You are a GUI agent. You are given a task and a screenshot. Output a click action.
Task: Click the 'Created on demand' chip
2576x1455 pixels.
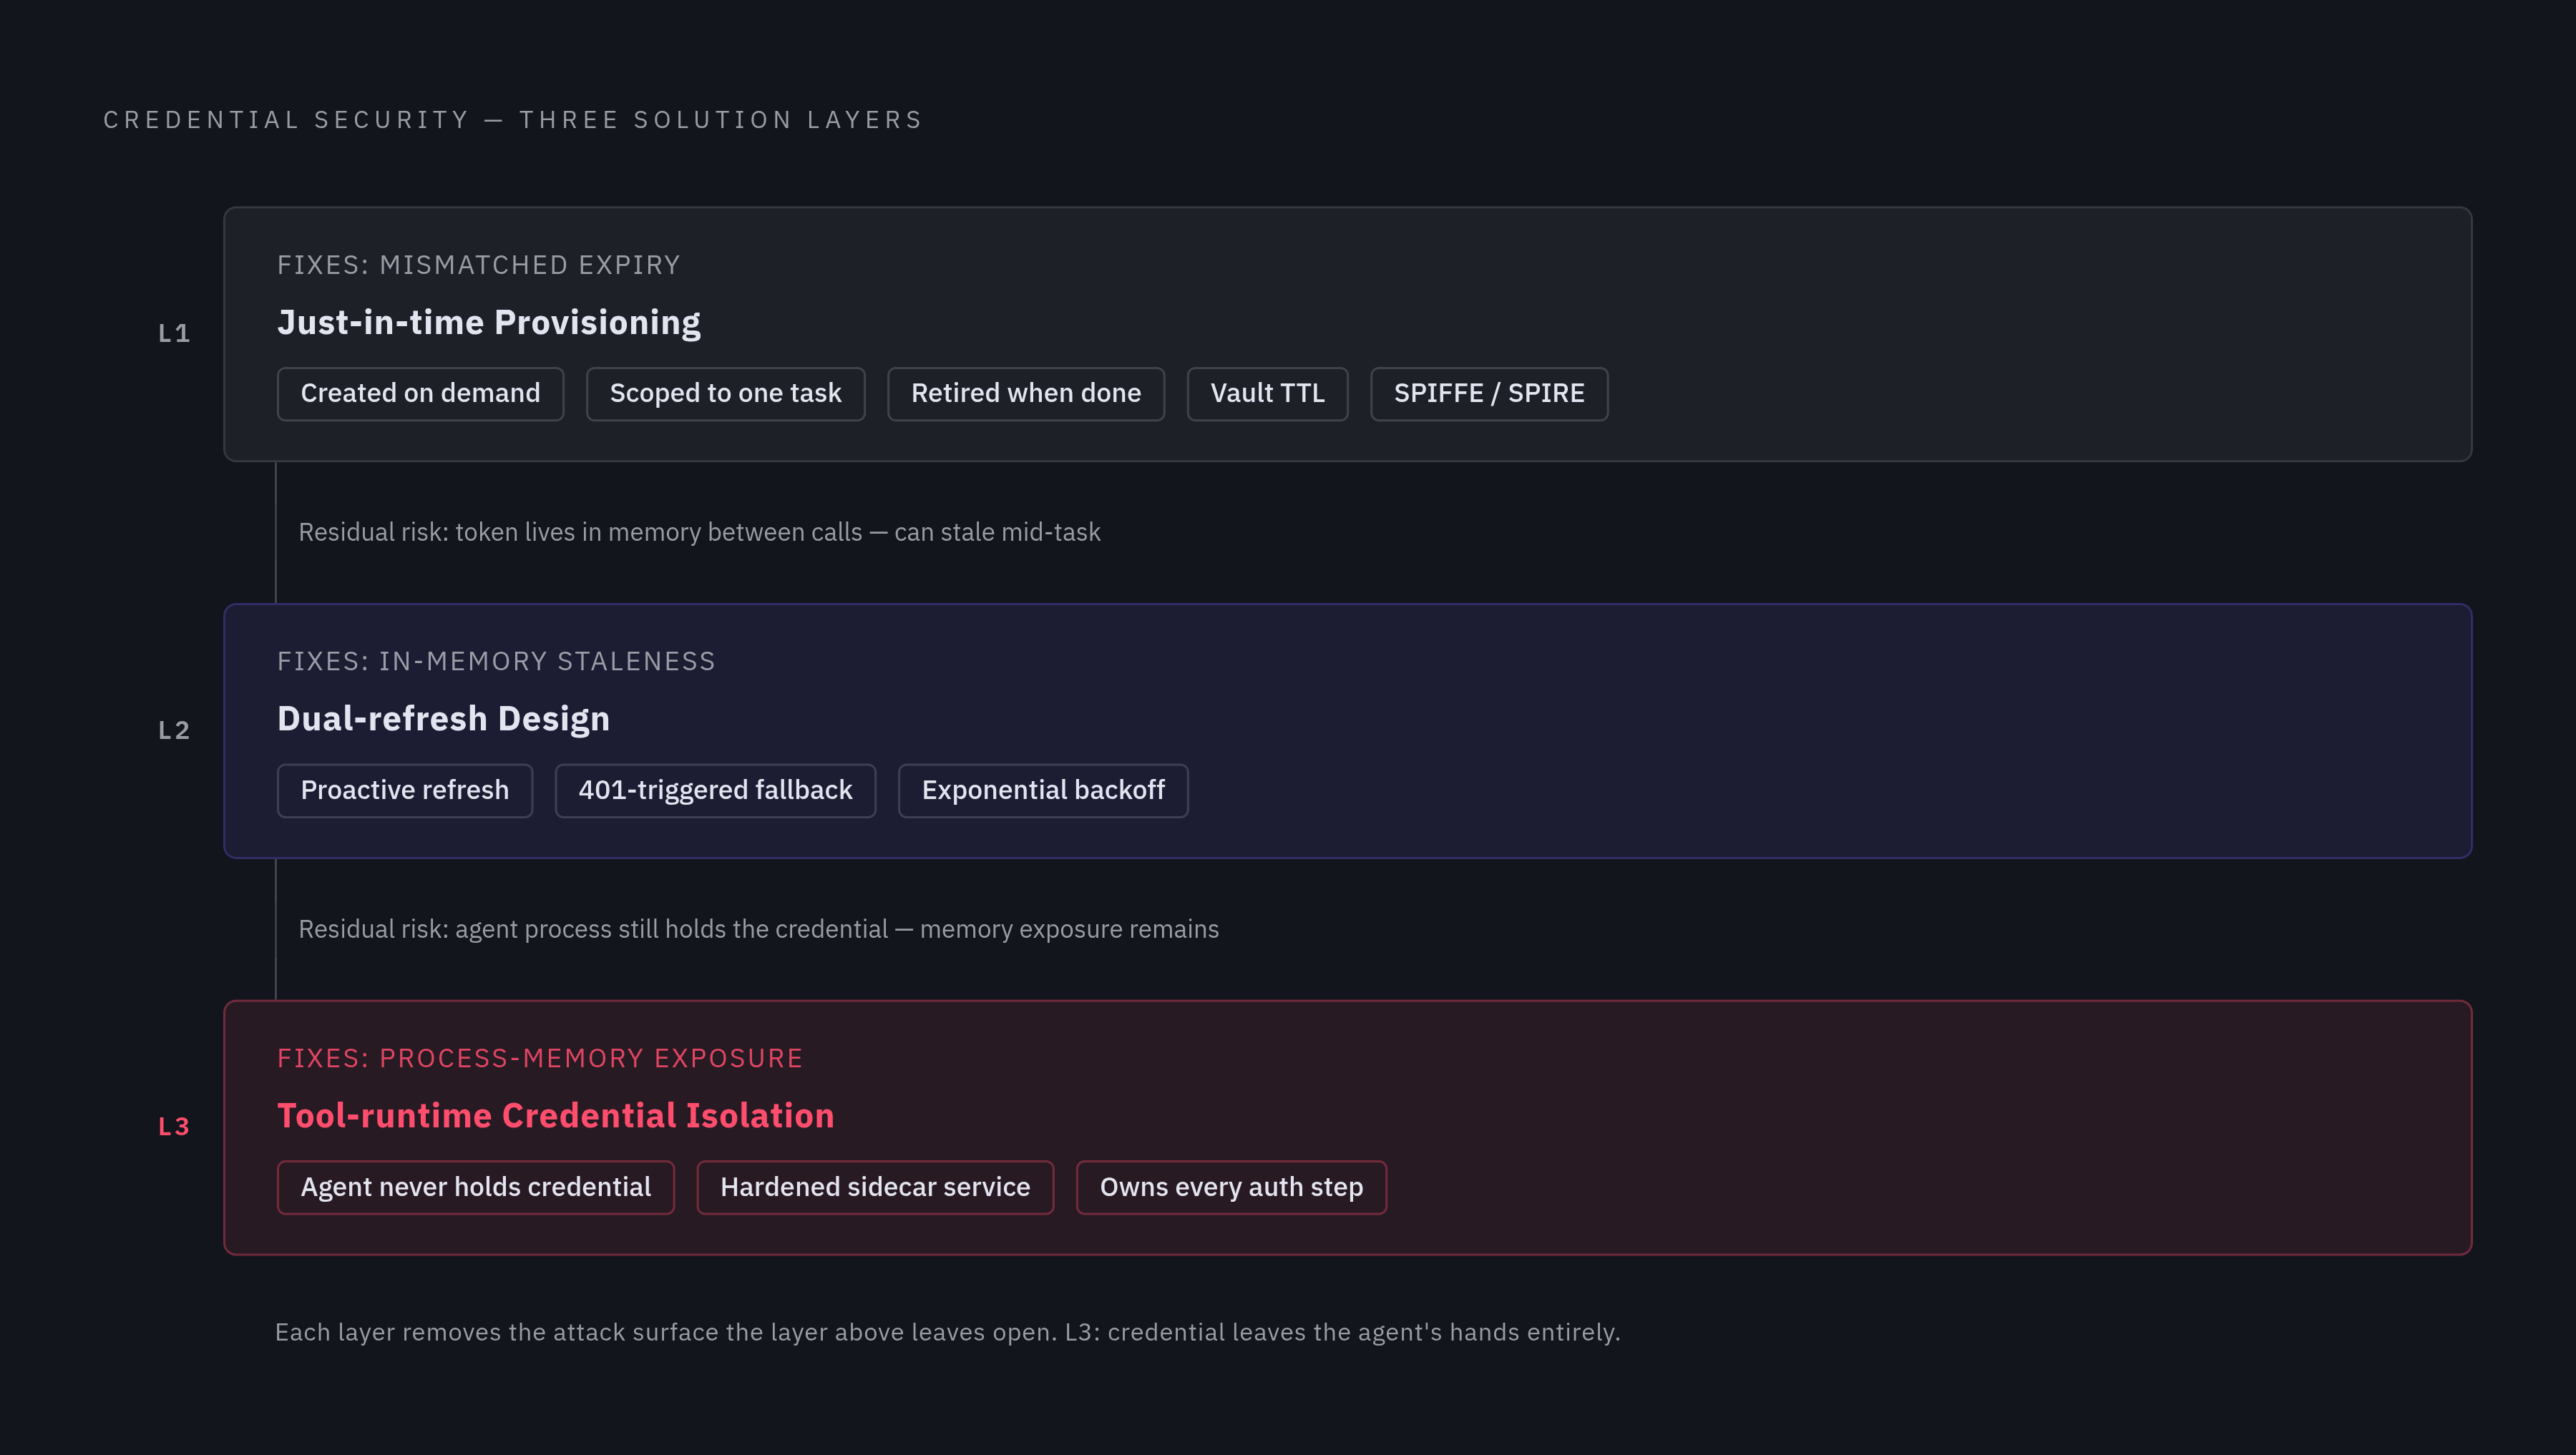click(420, 394)
